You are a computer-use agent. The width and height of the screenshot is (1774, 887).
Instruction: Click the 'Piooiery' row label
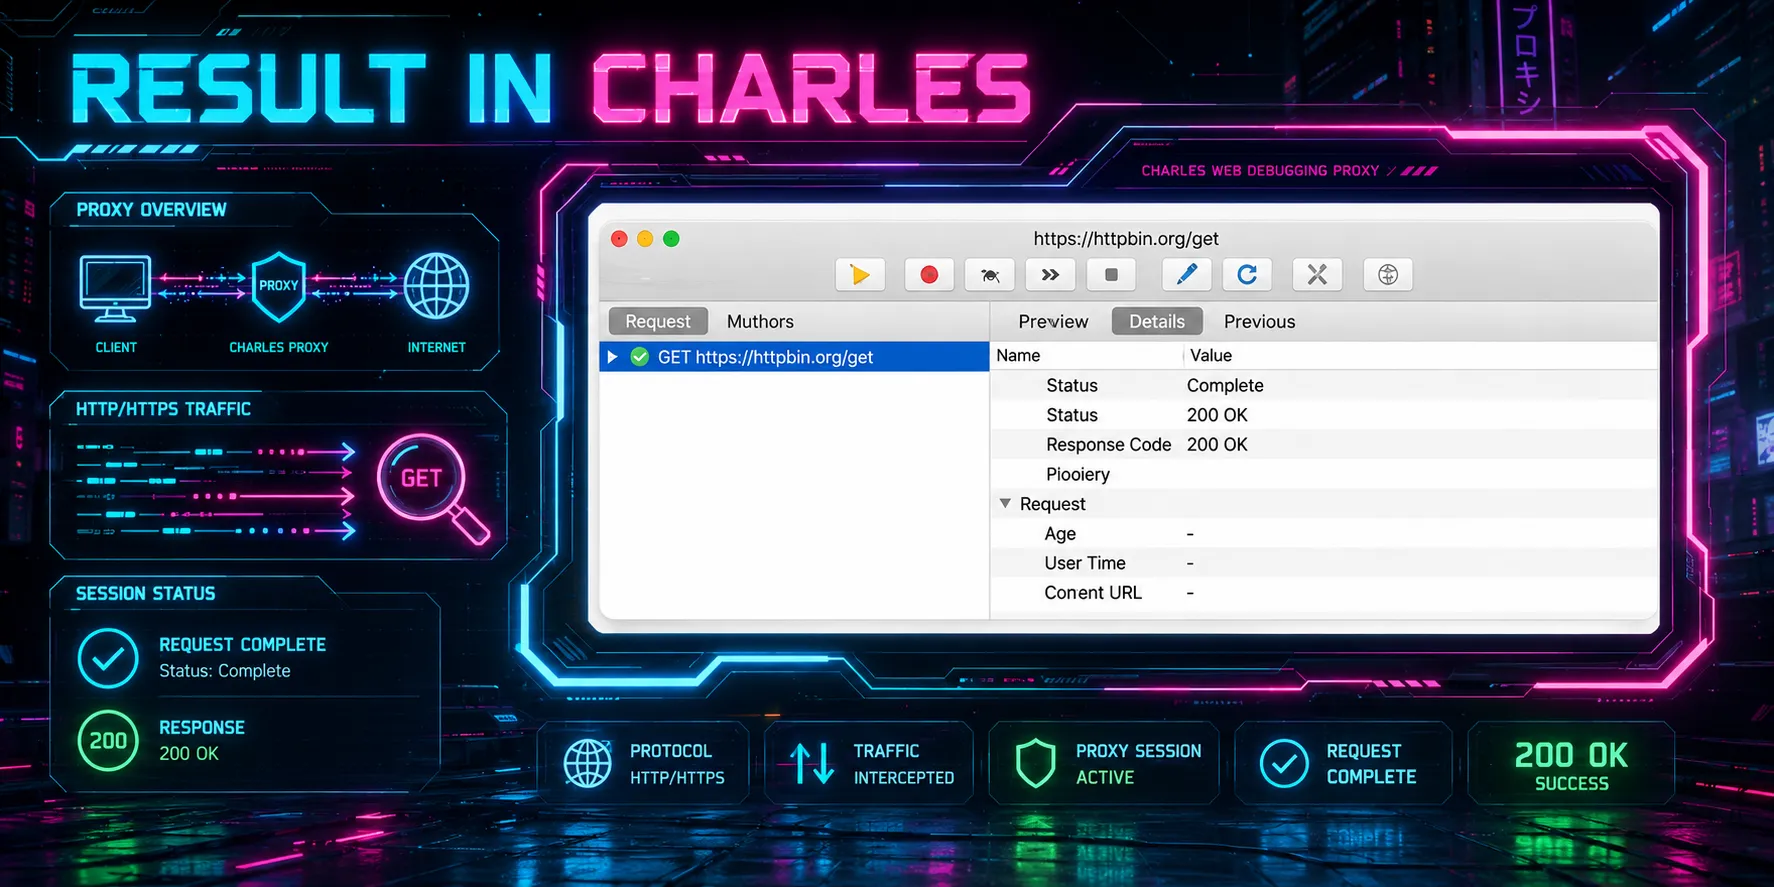pyautogui.click(x=1078, y=474)
